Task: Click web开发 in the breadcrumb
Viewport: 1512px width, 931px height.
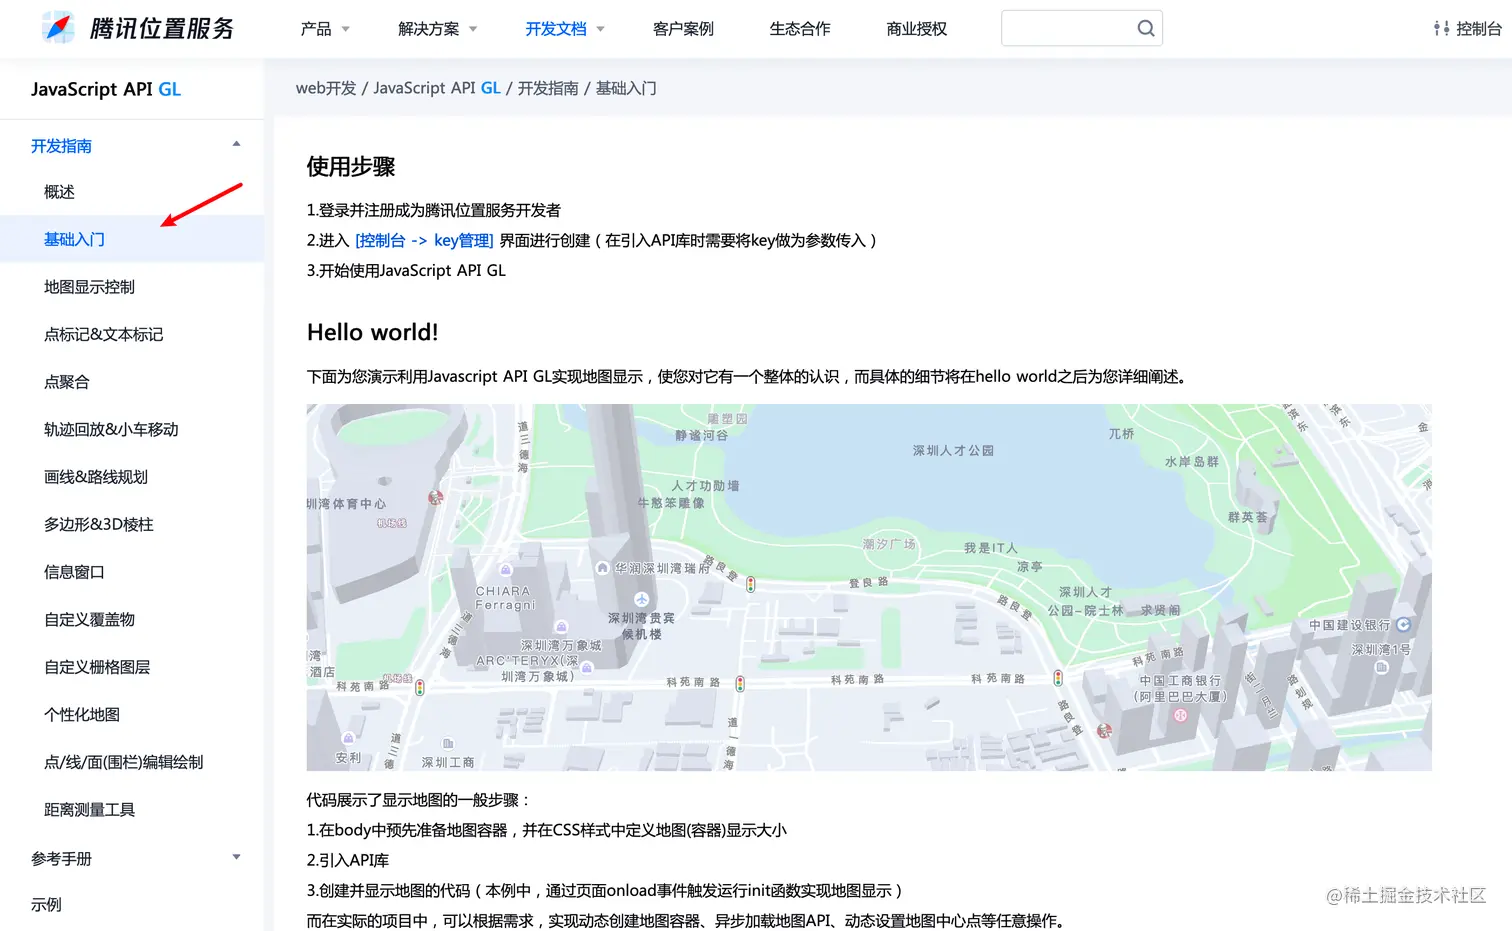Action: click(326, 88)
